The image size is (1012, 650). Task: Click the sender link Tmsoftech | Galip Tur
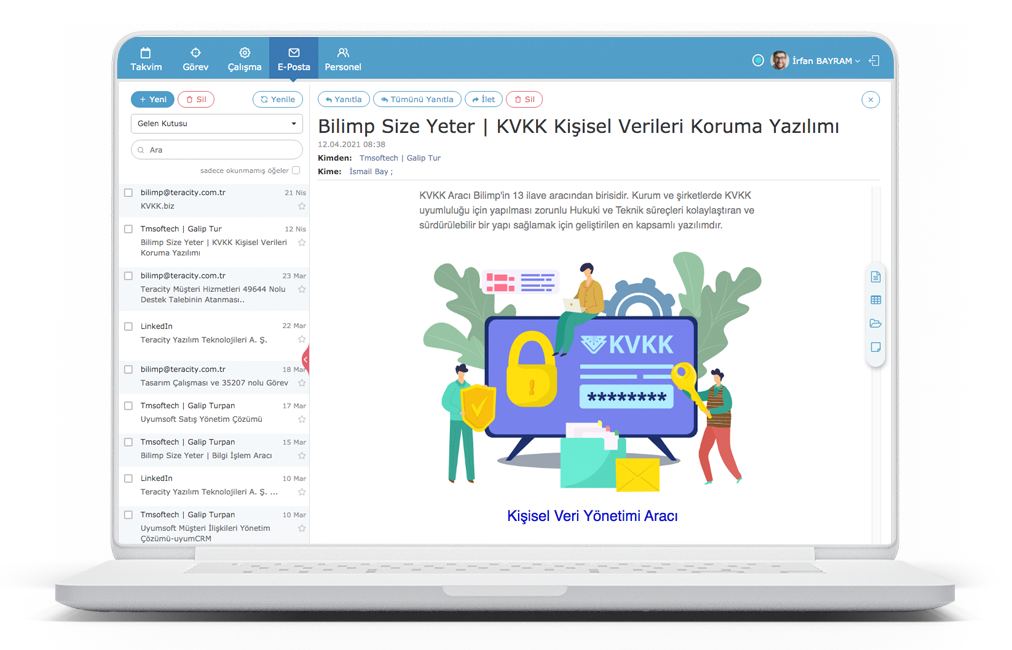[x=400, y=158]
